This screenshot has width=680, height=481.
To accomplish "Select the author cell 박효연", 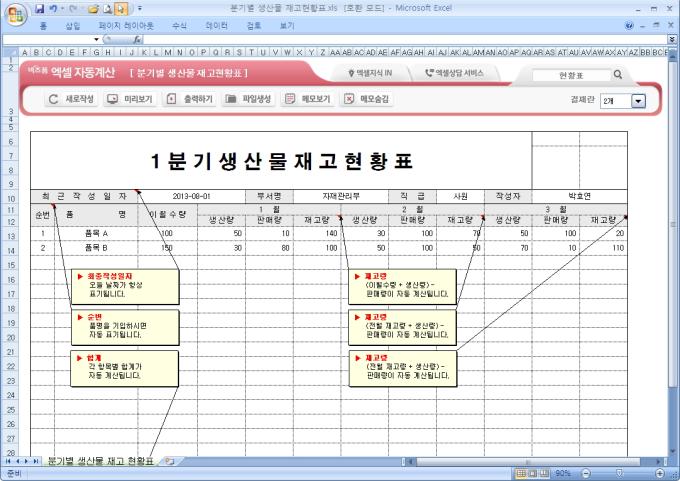I will (x=579, y=196).
